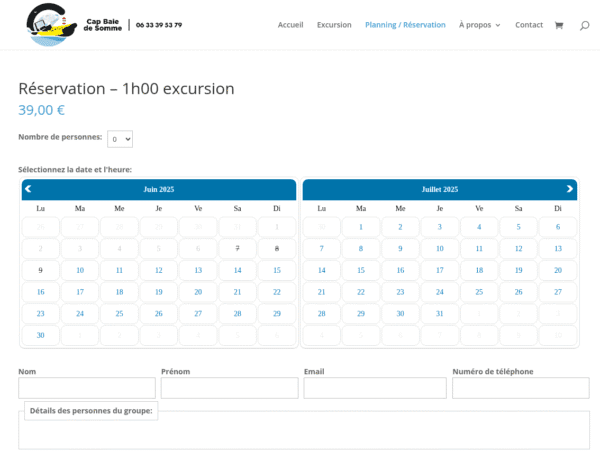Click the Nom input field
The height and width of the screenshot is (461, 600).
click(87, 388)
